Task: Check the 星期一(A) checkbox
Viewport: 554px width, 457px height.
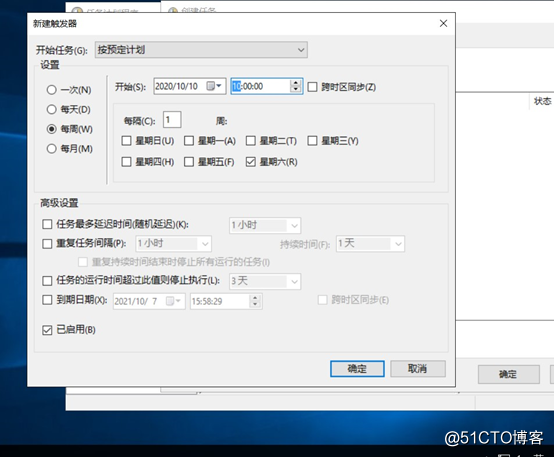Action: (x=189, y=141)
